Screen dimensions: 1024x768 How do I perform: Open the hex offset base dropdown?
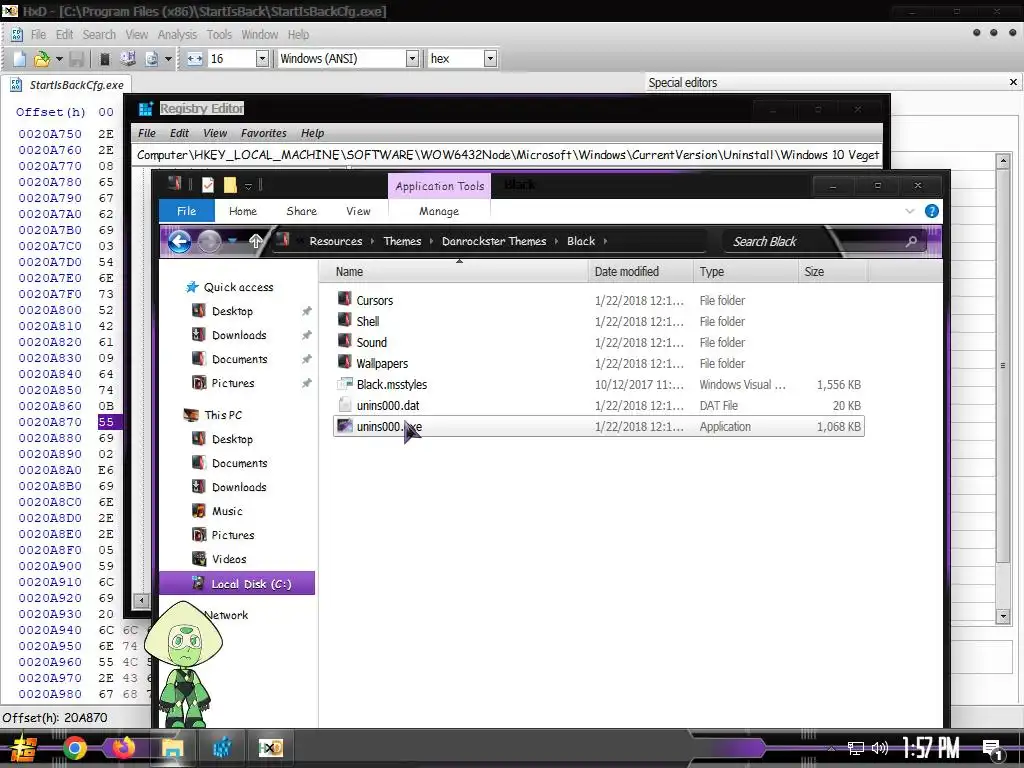point(490,59)
